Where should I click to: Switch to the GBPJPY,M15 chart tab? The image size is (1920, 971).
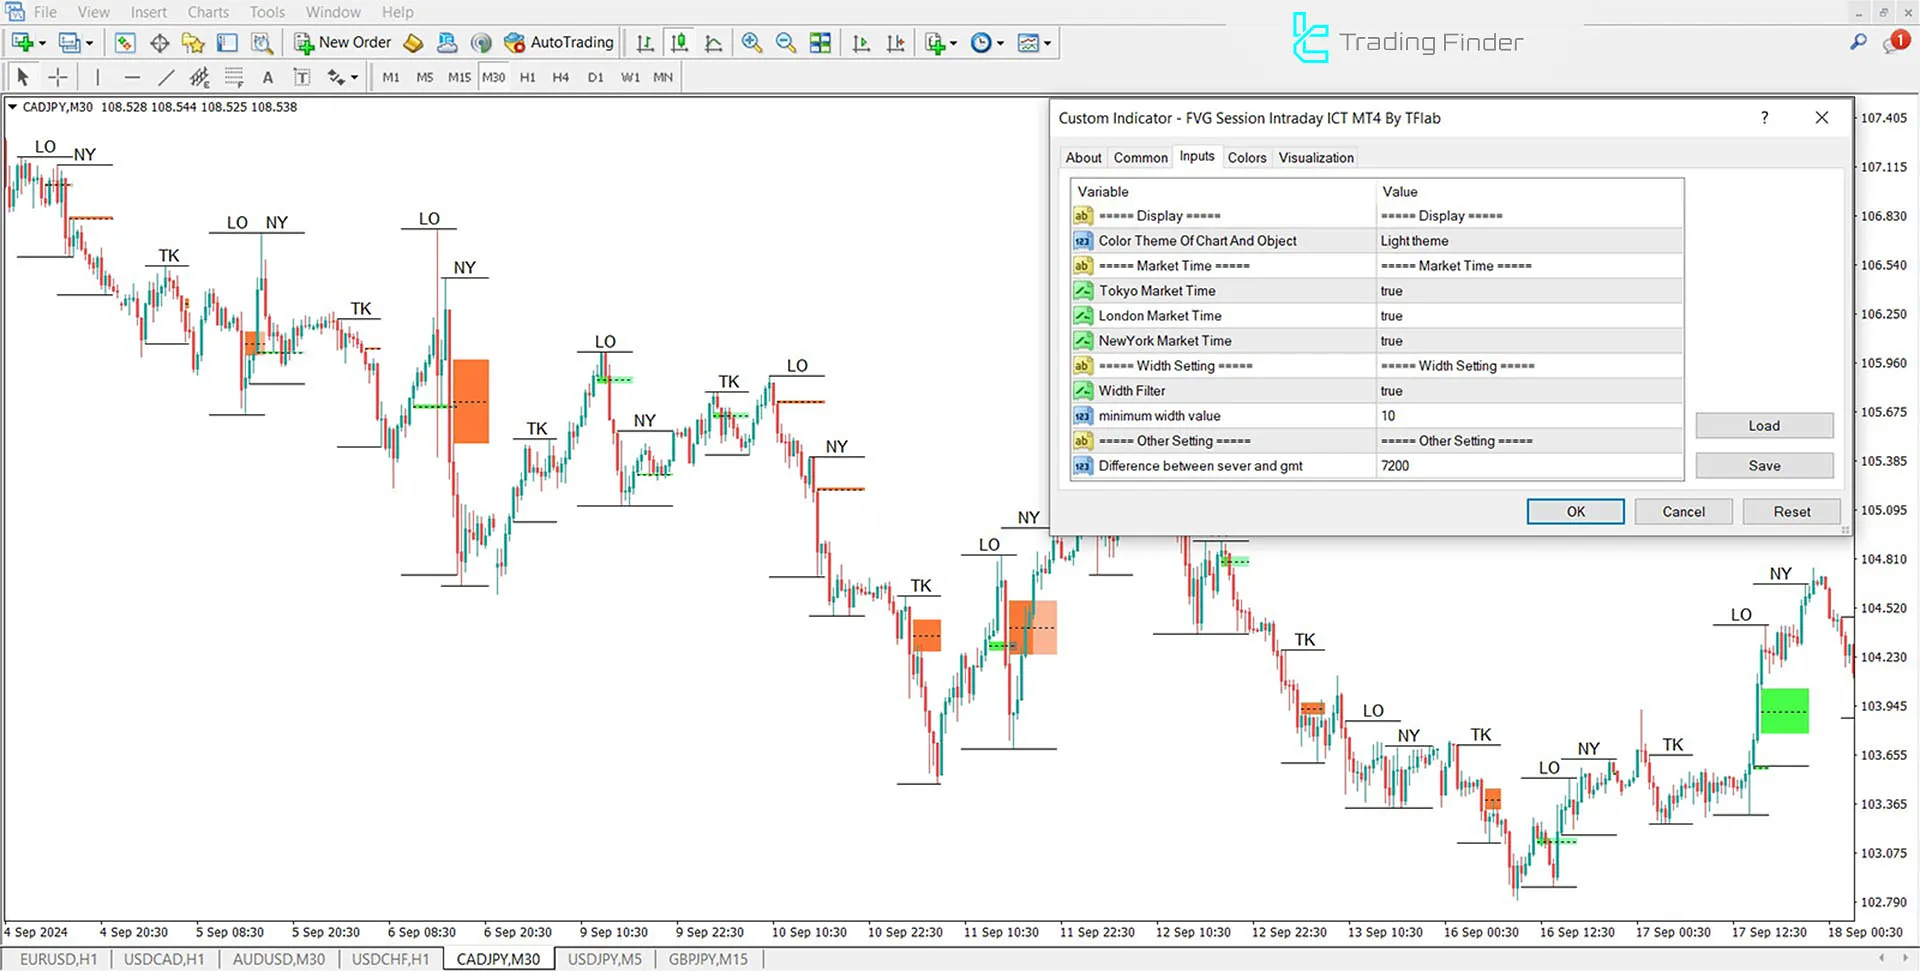click(x=708, y=959)
